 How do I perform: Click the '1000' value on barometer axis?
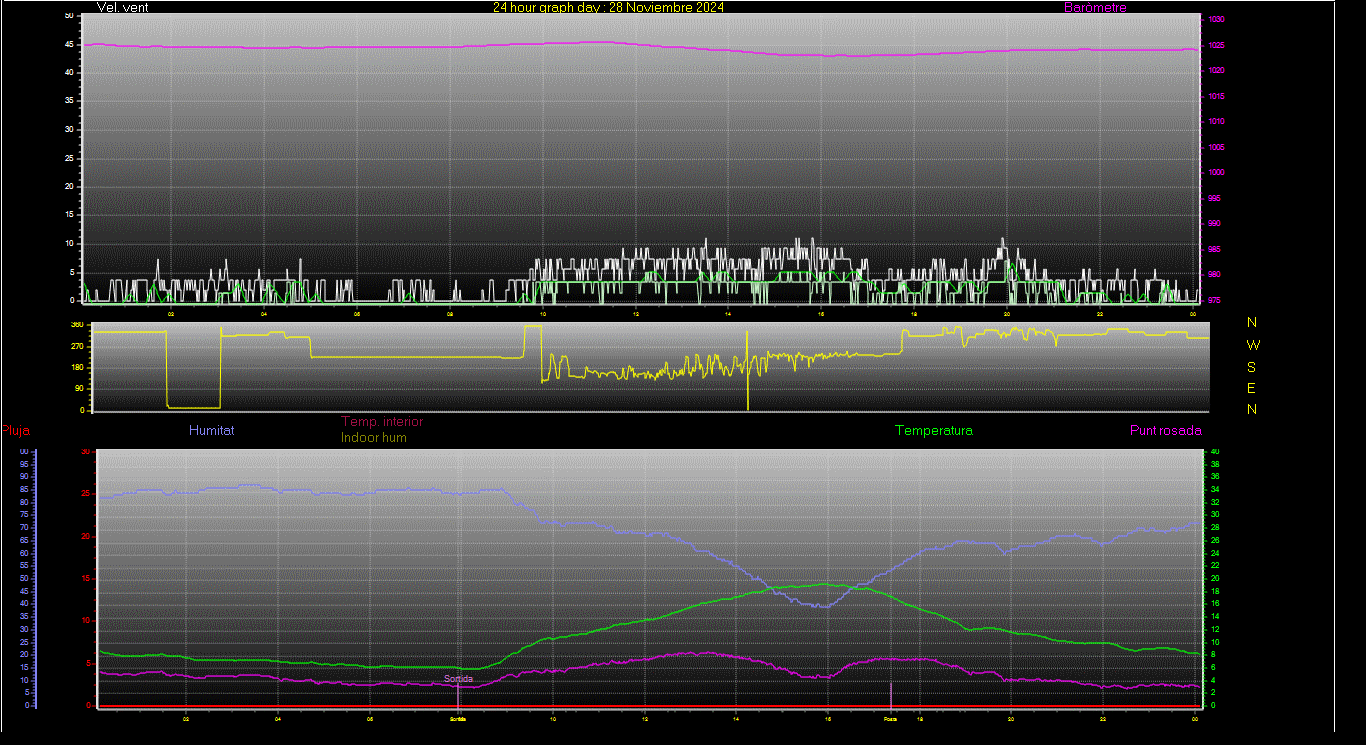[1216, 172]
